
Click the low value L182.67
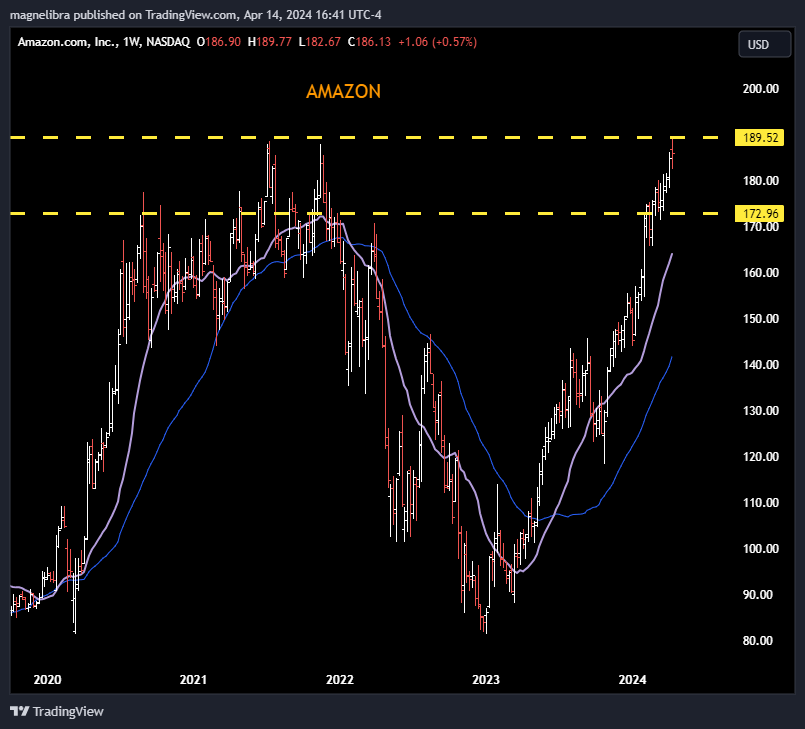tap(319, 42)
